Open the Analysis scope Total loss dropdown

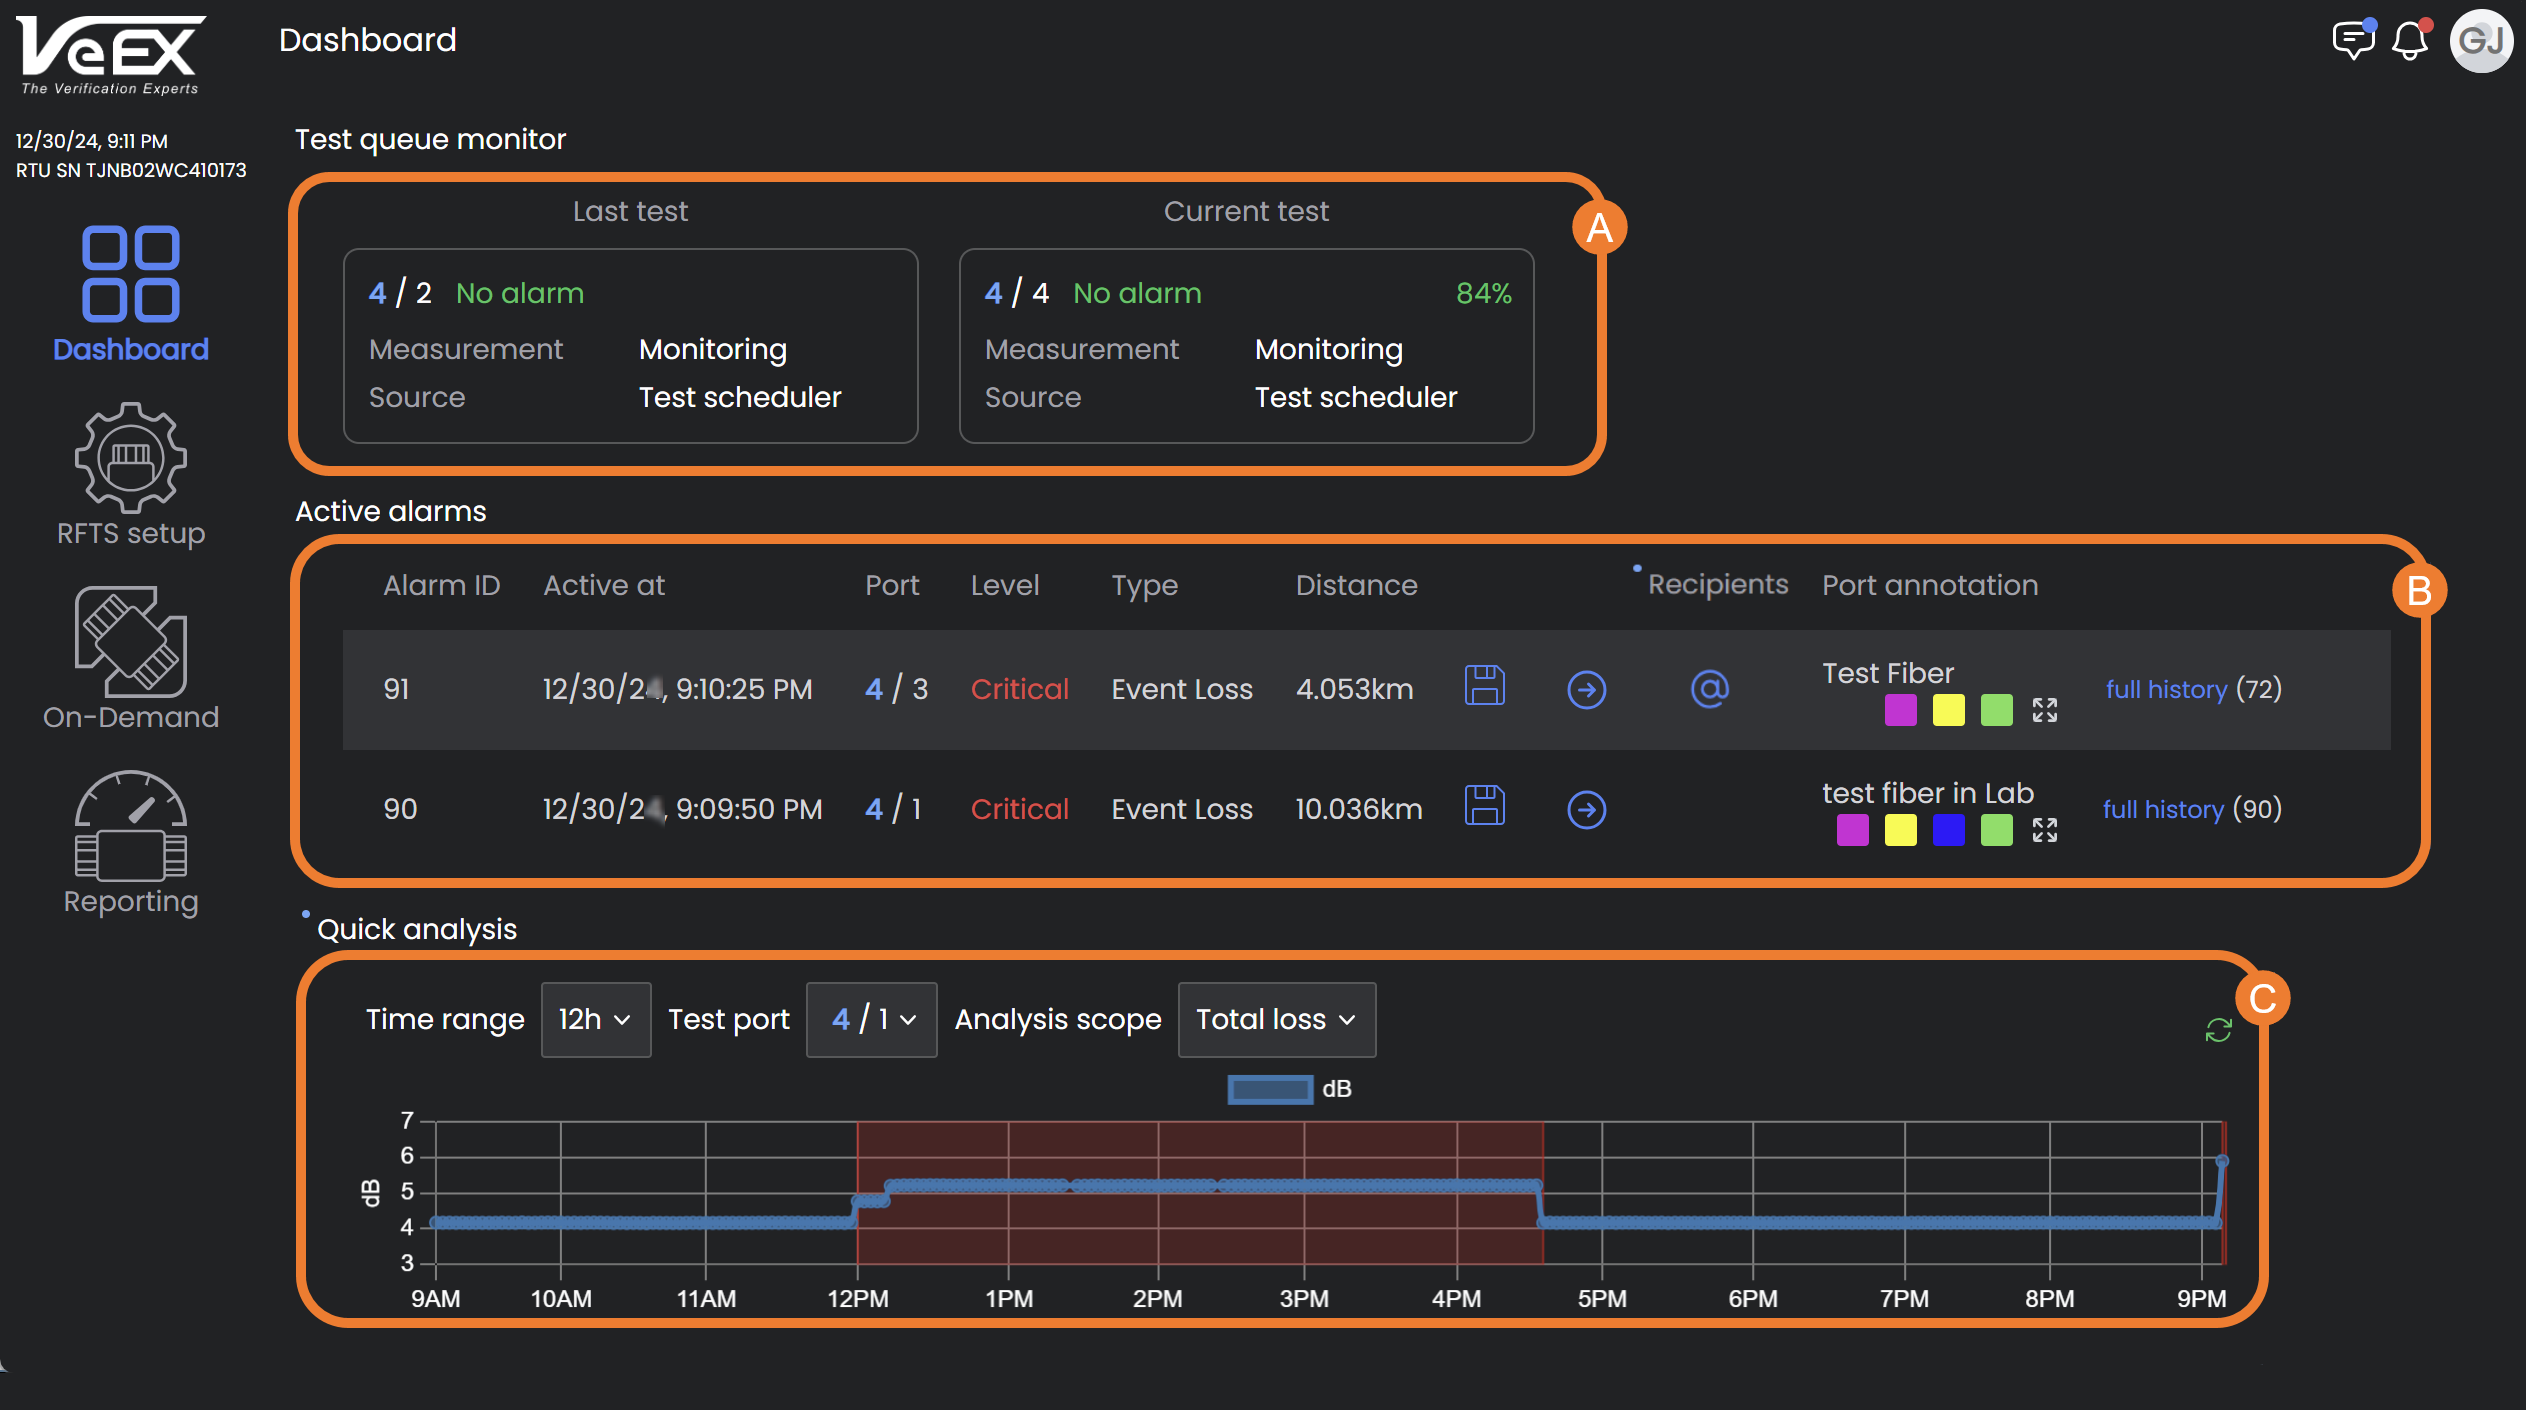(x=1276, y=1019)
